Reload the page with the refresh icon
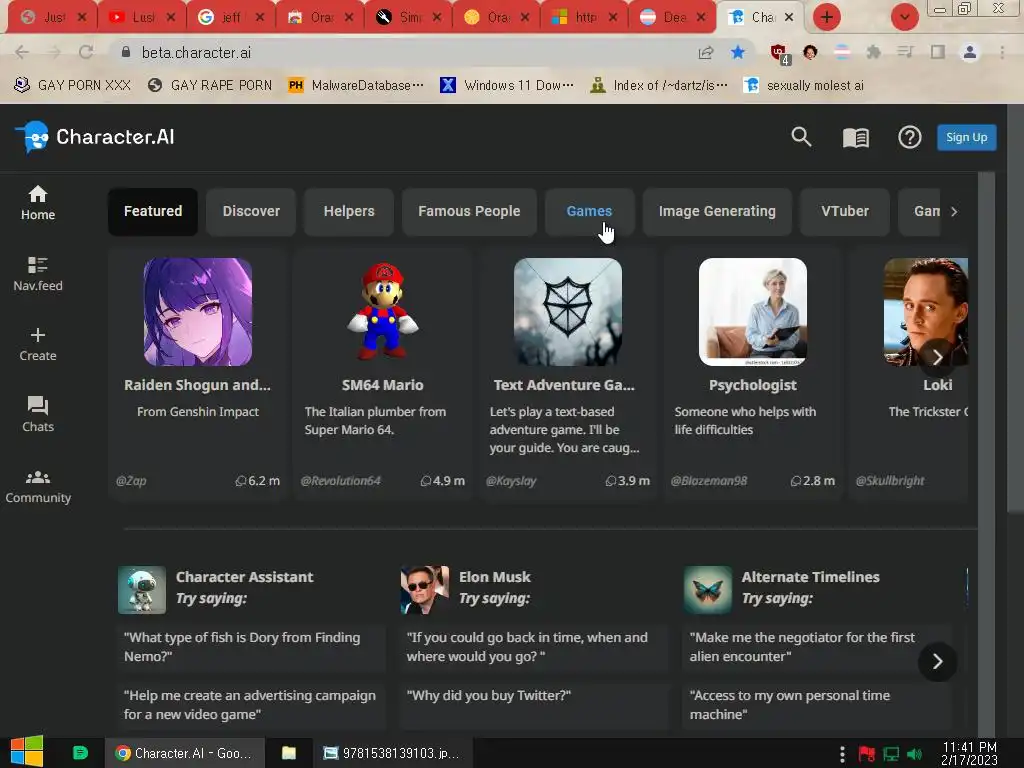Screen dimensions: 1024x768 pos(86,52)
